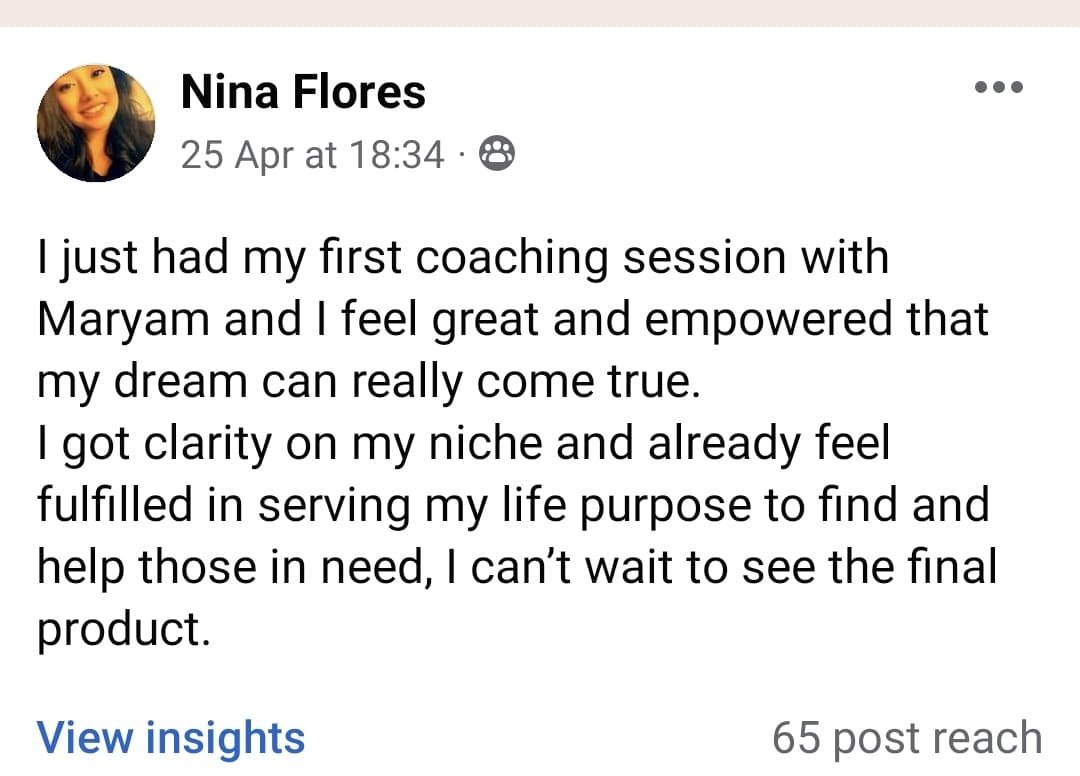
Task: Click the line starting with 'help those in need'
Action: tap(517, 569)
